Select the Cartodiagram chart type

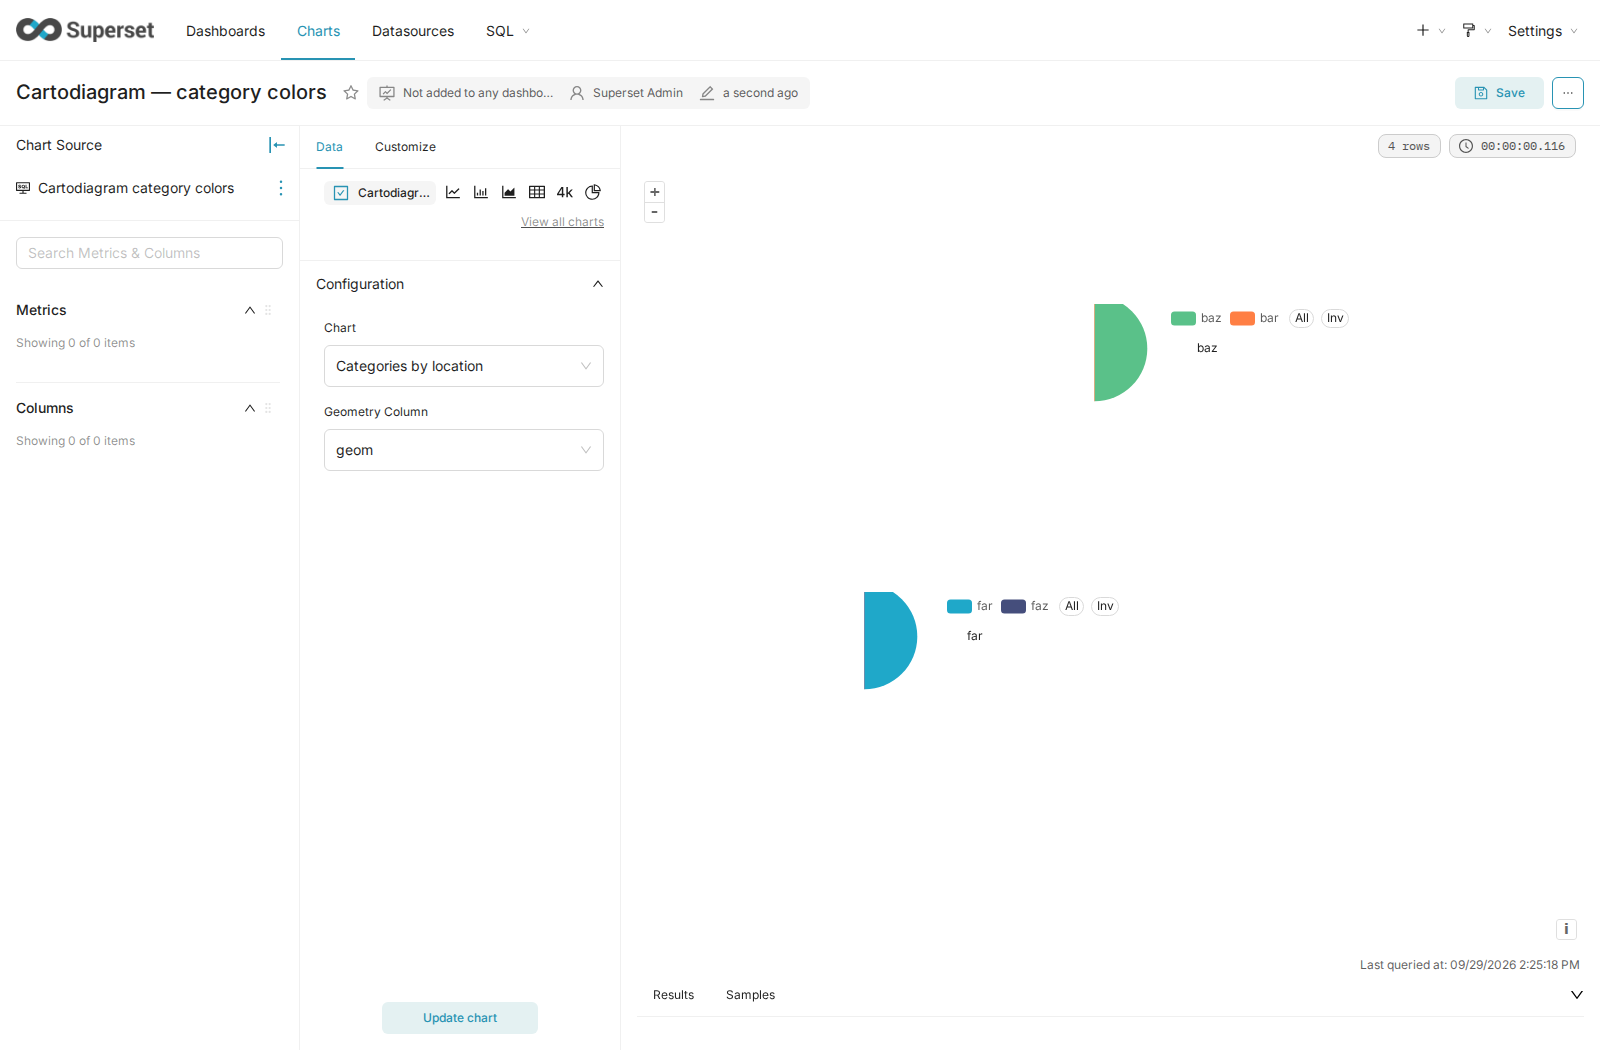click(x=382, y=193)
